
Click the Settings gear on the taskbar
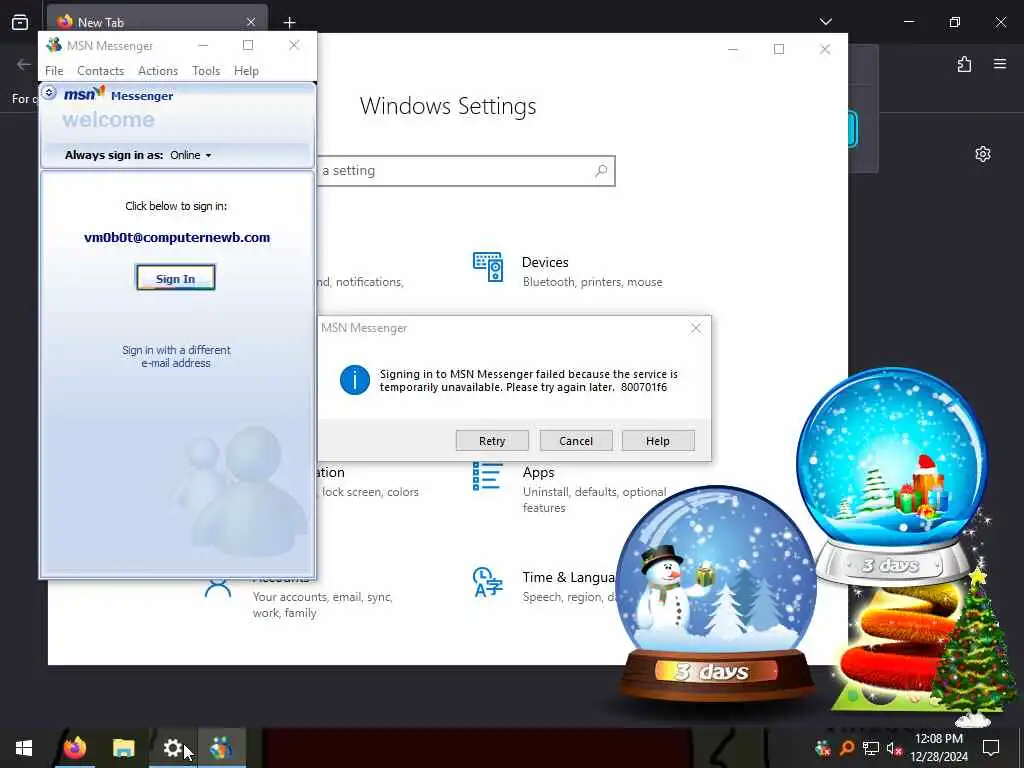[172, 748]
